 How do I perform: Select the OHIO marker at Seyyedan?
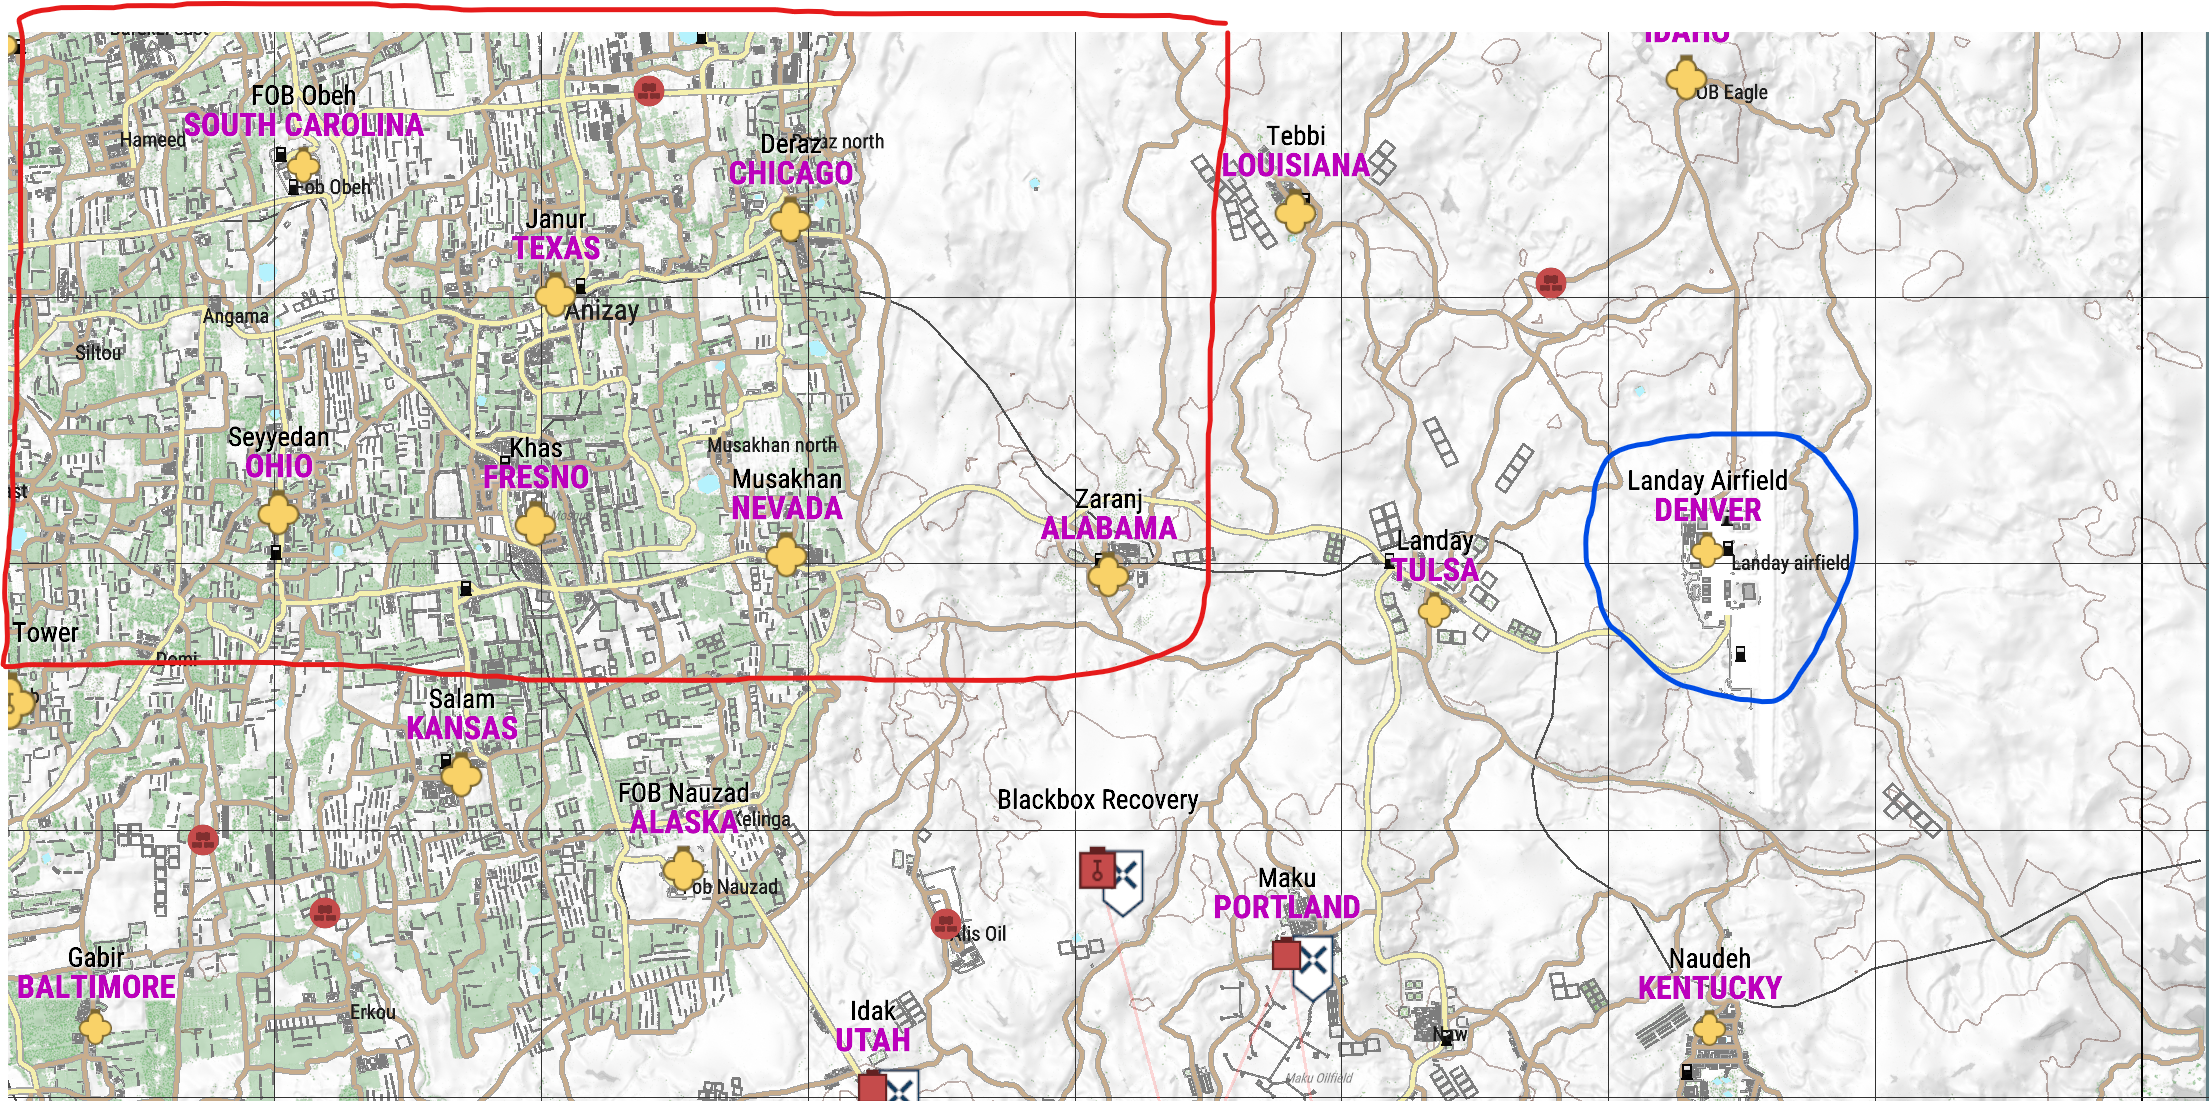point(278,514)
